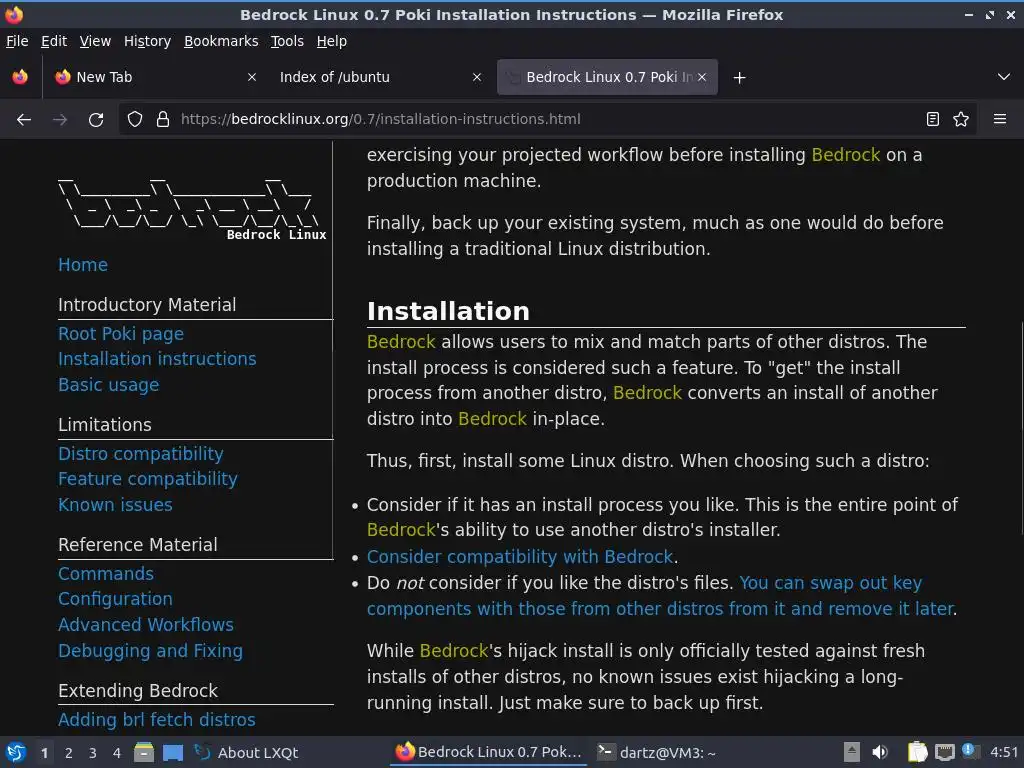
Task: Switch to virtual desktop 1
Action: pyautogui.click(x=44, y=753)
